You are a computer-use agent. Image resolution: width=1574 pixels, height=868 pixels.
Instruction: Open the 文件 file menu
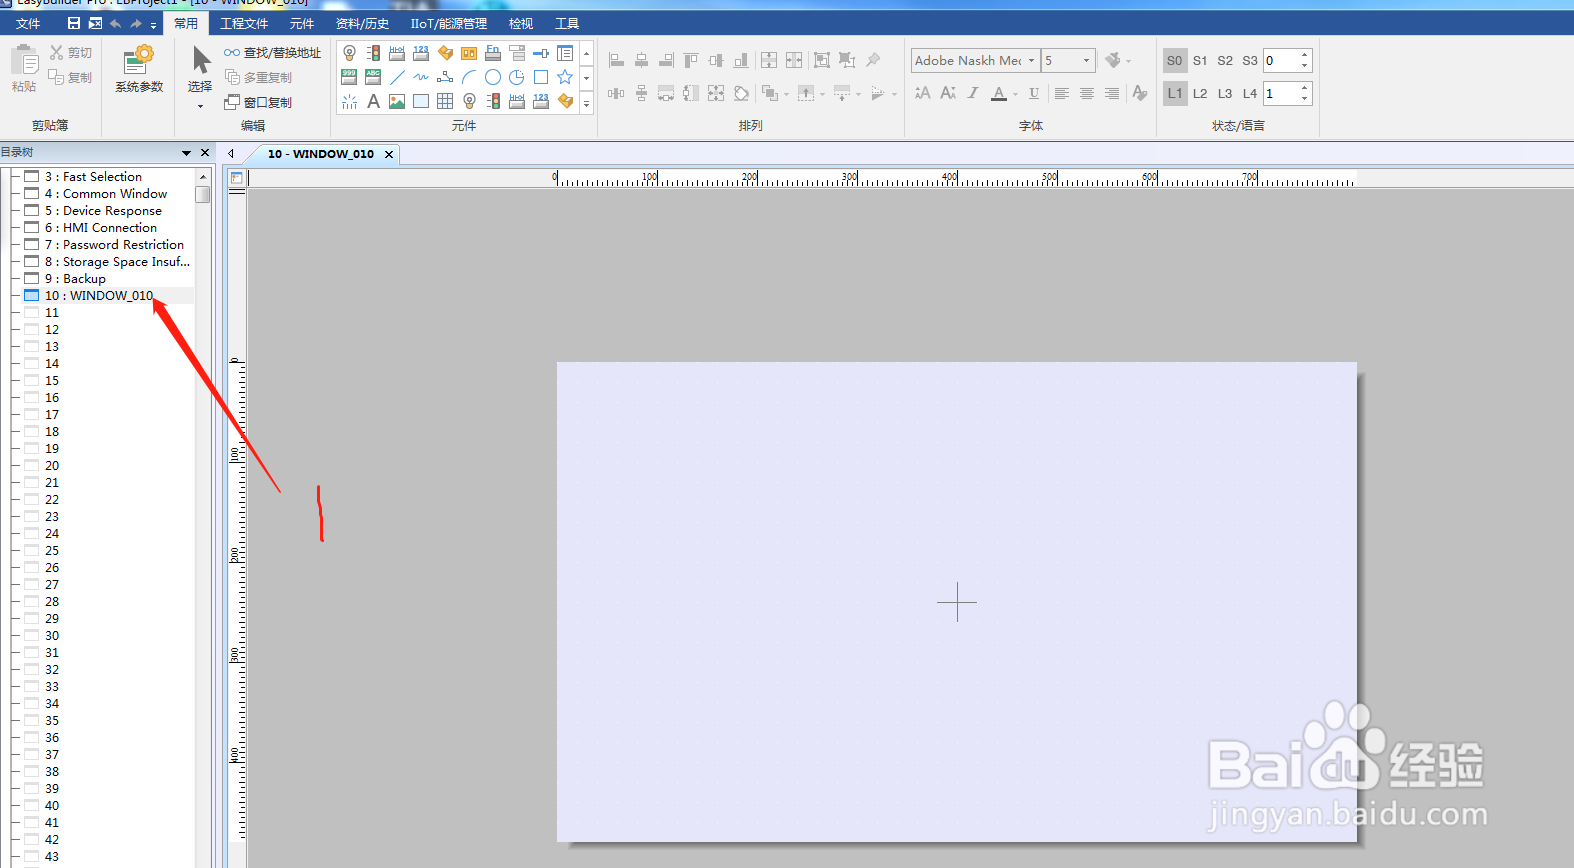28,23
